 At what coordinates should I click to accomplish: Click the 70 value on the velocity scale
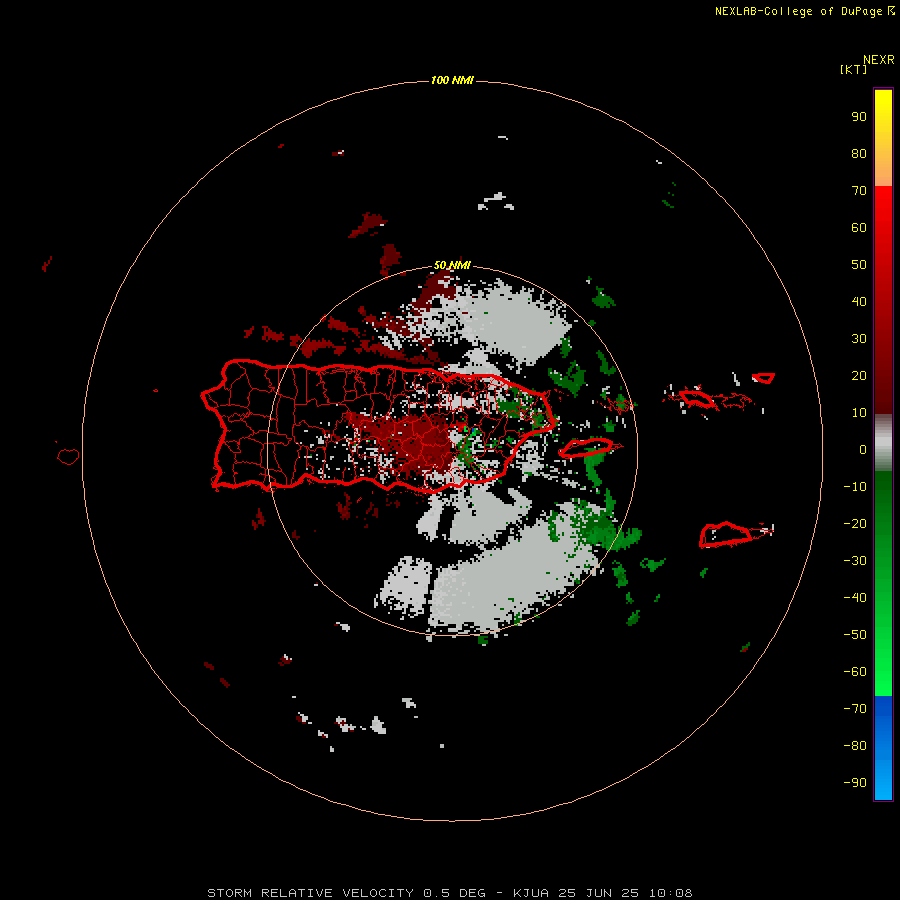(x=859, y=191)
